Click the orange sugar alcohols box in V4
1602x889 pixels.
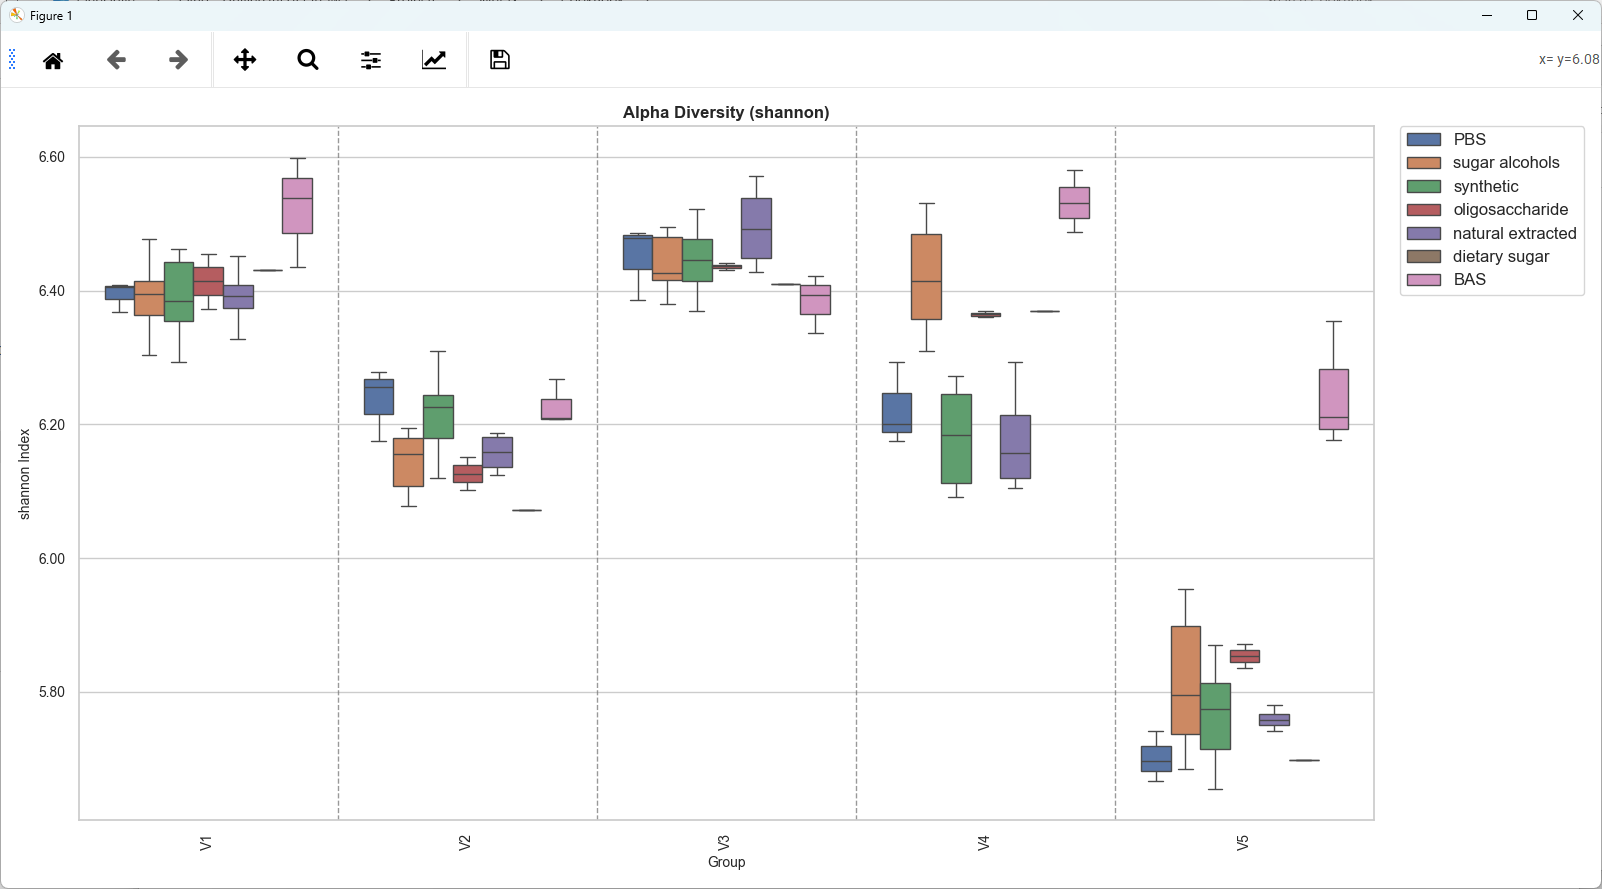coord(926,277)
